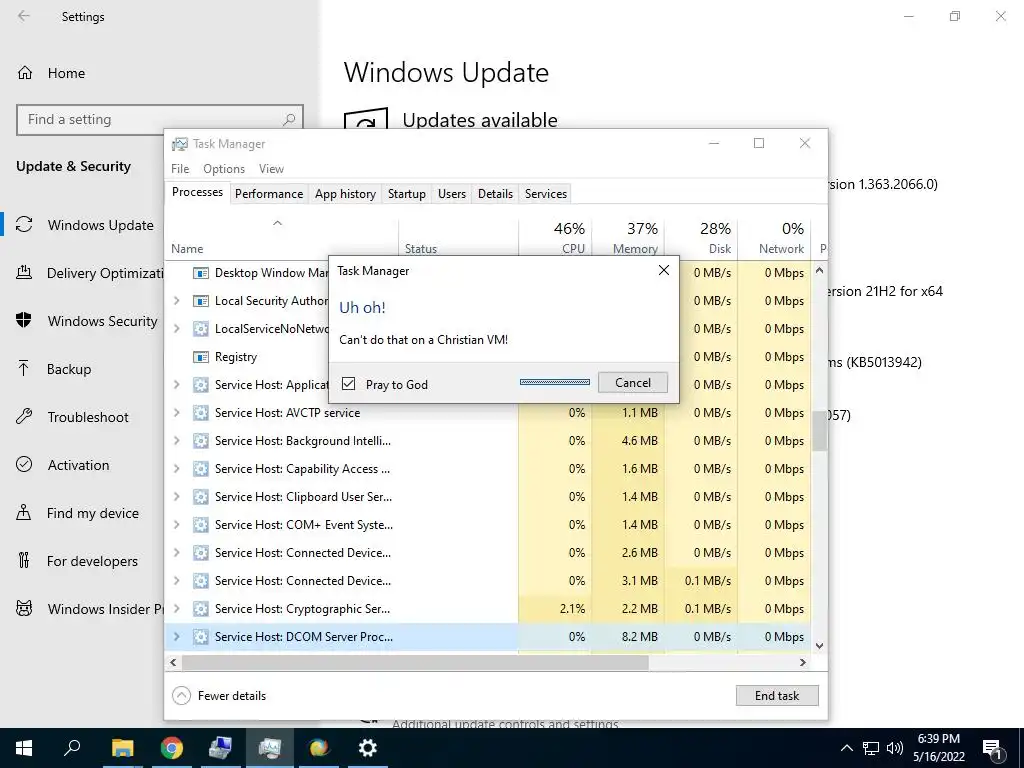Close the Uh oh dialog

(x=664, y=270)
